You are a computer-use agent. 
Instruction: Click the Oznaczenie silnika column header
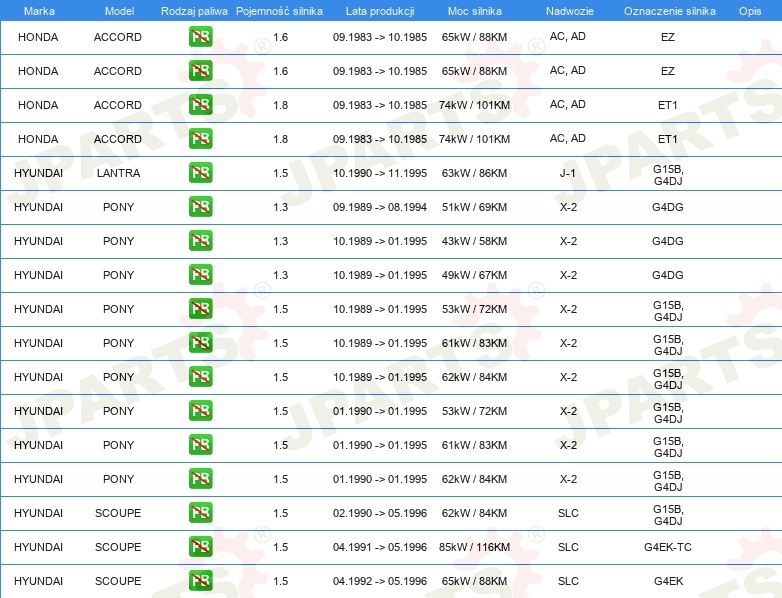pyautogui.click(x=670, y=11)
